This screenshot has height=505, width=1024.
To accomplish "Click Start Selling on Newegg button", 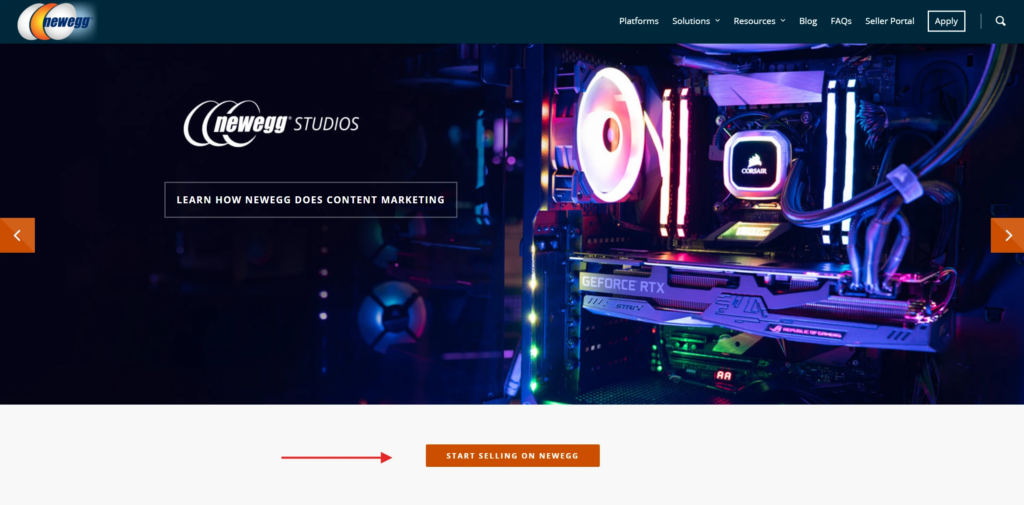I will click(513, 455).
